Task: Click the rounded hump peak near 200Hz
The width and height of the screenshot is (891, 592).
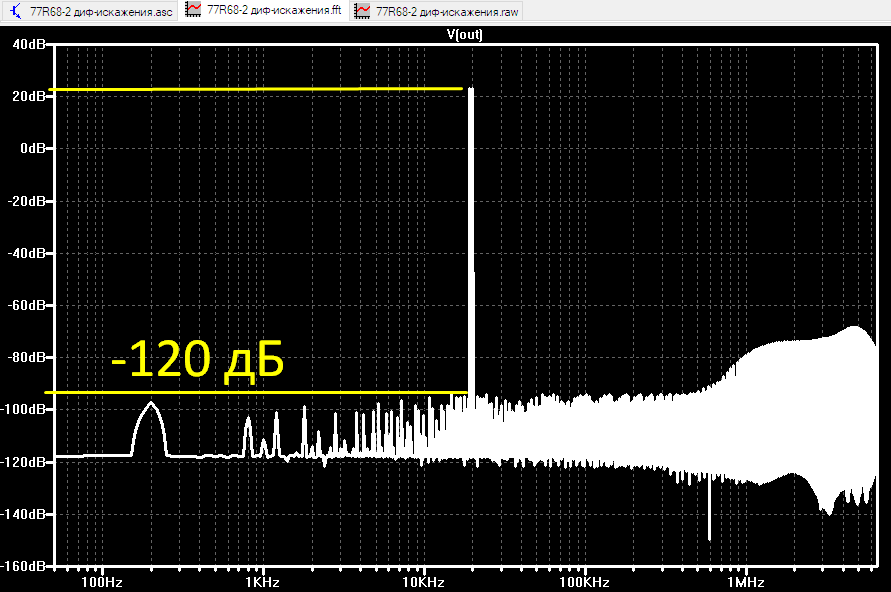Action: [x=151, y=404]
